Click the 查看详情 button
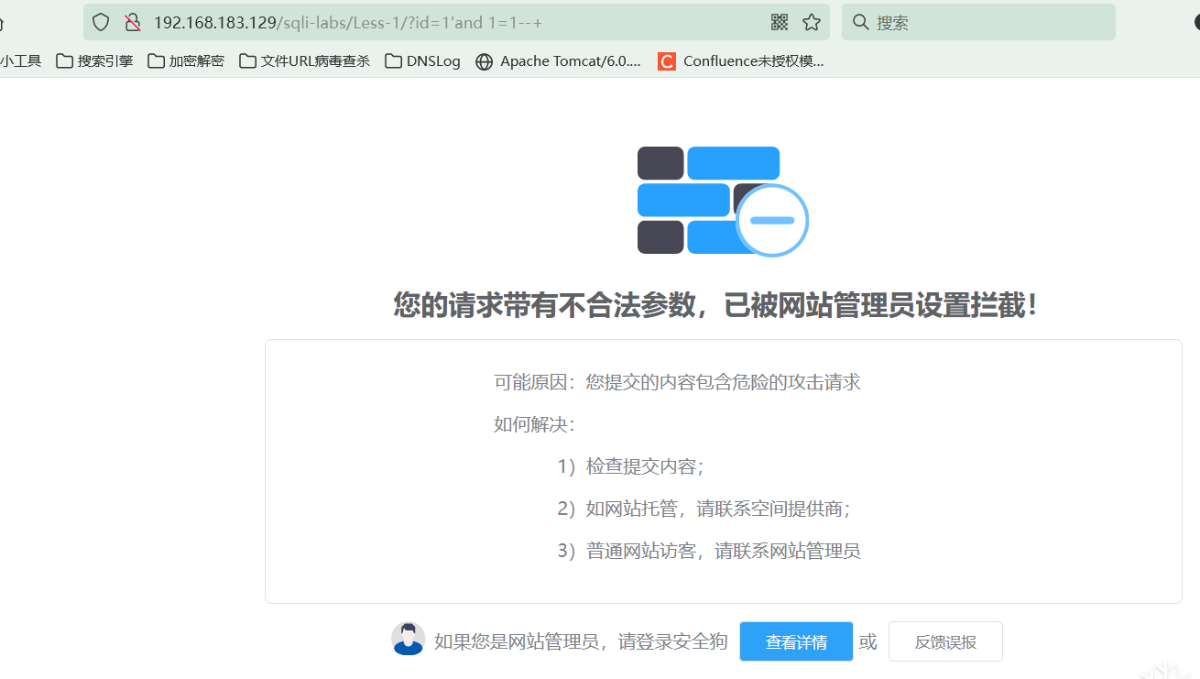 [796, 642]
